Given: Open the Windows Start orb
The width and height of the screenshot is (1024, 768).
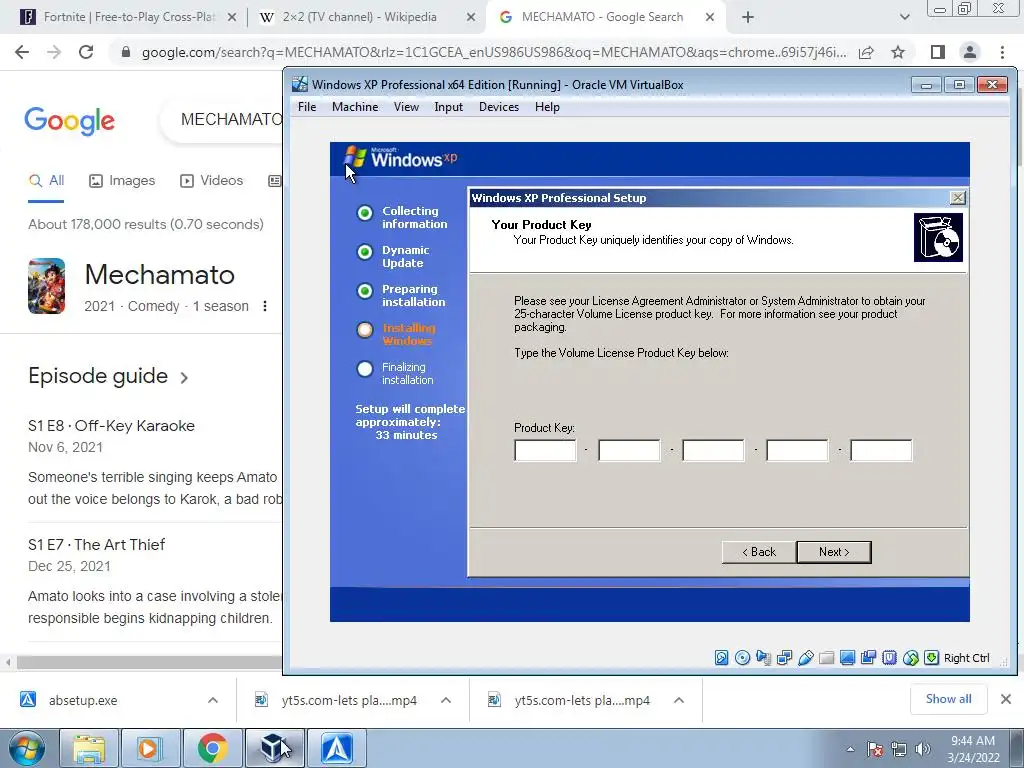Looking at the screenshot, I should point(27,748).
